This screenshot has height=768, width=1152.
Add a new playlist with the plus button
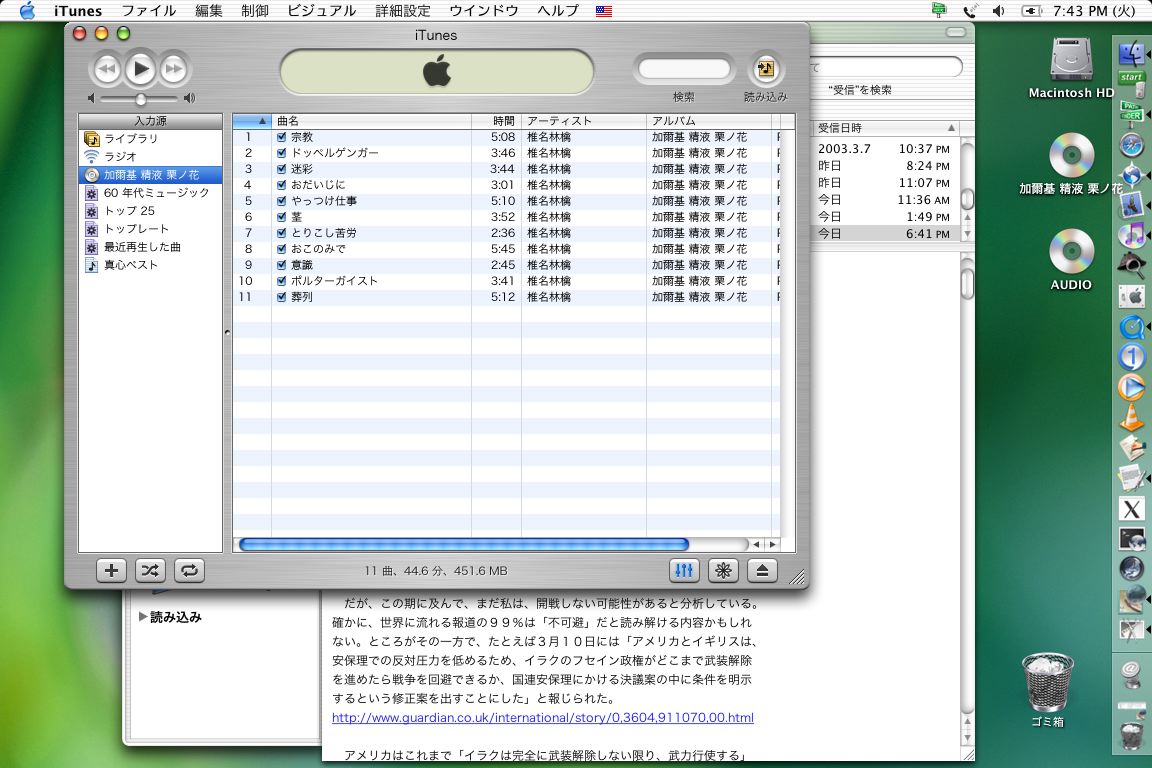point(111,570)
